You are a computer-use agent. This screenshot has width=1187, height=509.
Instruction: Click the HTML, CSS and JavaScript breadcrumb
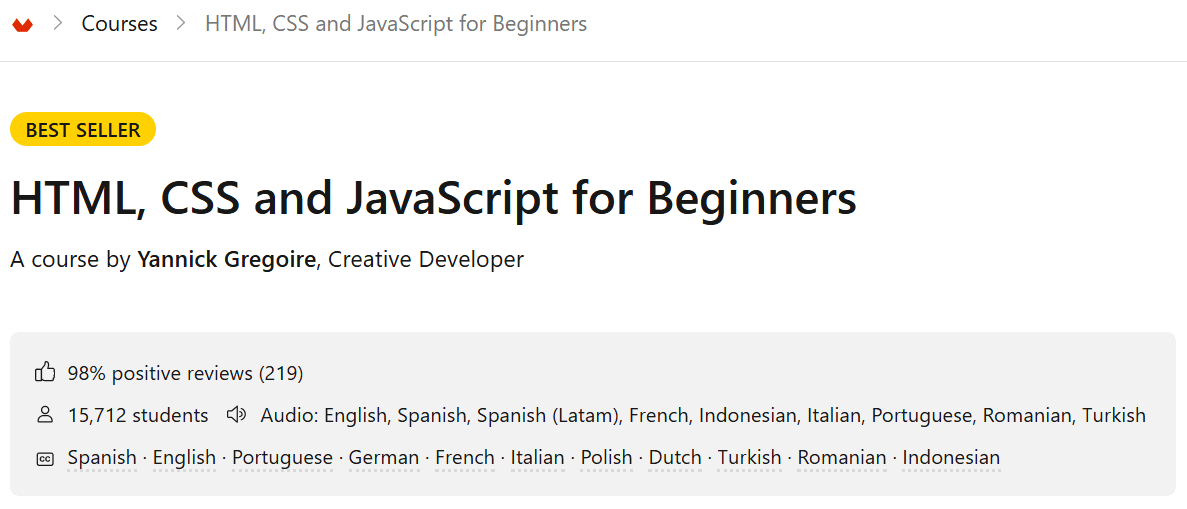(x=396, y=24)
